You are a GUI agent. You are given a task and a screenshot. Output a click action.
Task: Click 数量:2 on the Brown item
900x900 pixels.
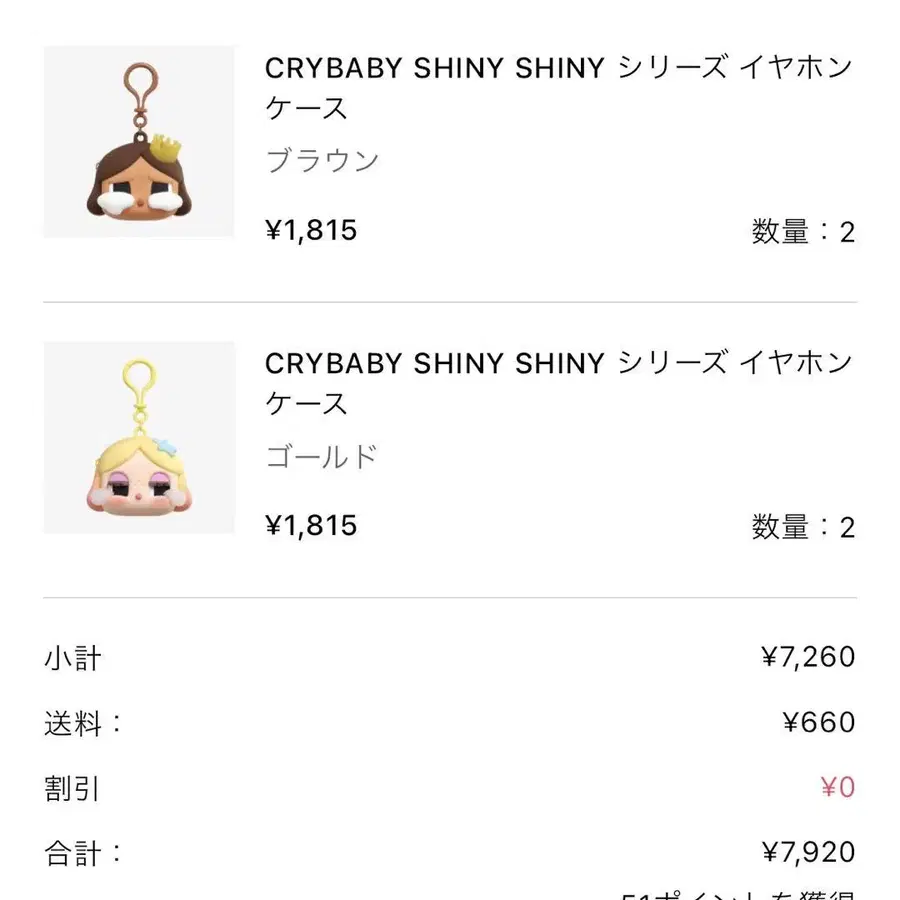[x=804, y=232]
